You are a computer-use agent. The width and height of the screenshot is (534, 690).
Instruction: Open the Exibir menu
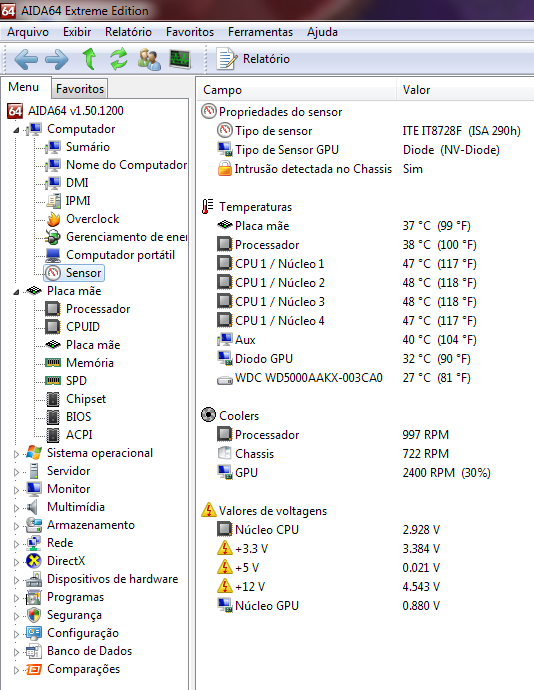coord(77,32)
